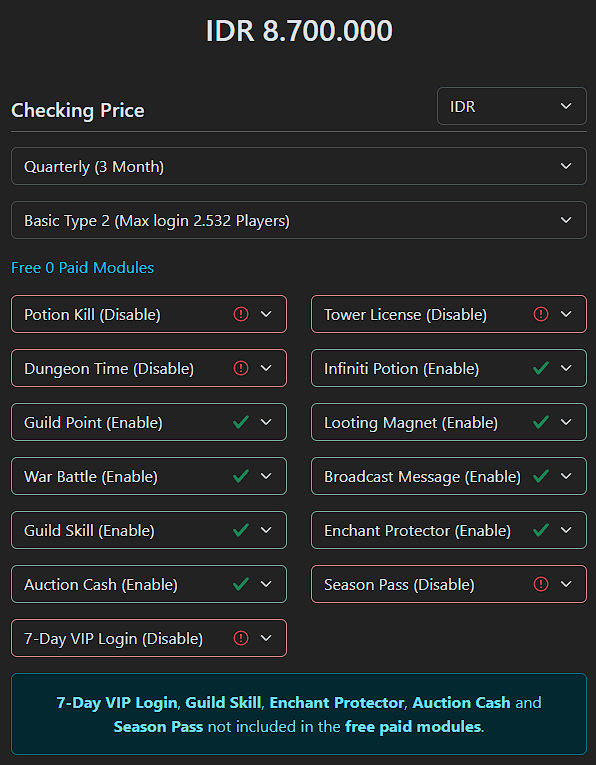Click the warning icon on 7-Day VIP Login

tap(241, 638)
